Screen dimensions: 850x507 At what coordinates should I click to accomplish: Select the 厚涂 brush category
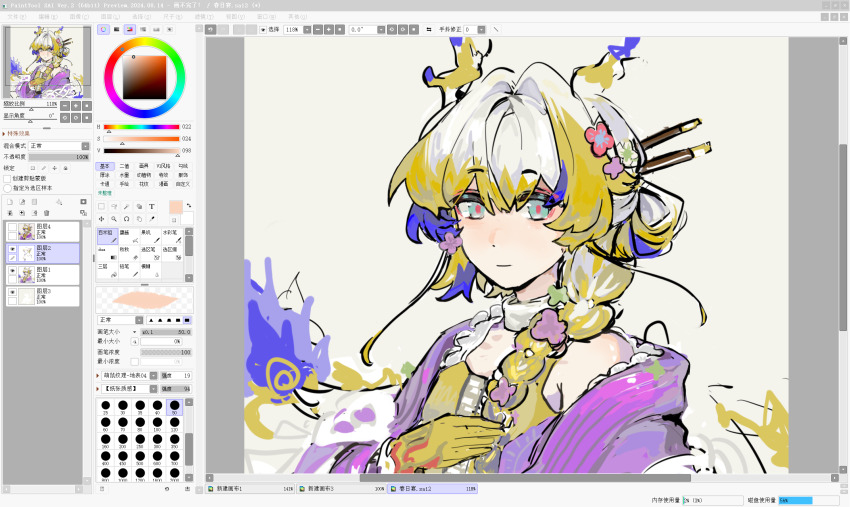pyautogui.click(x=105, y=175)
